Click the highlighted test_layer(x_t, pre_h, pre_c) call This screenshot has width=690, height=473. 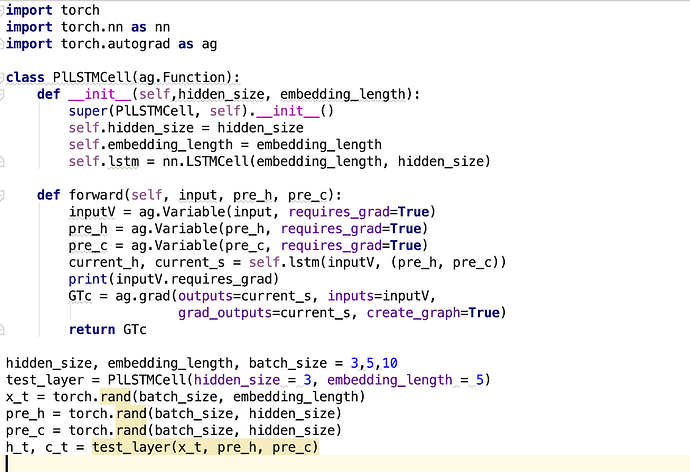point(205,446)
